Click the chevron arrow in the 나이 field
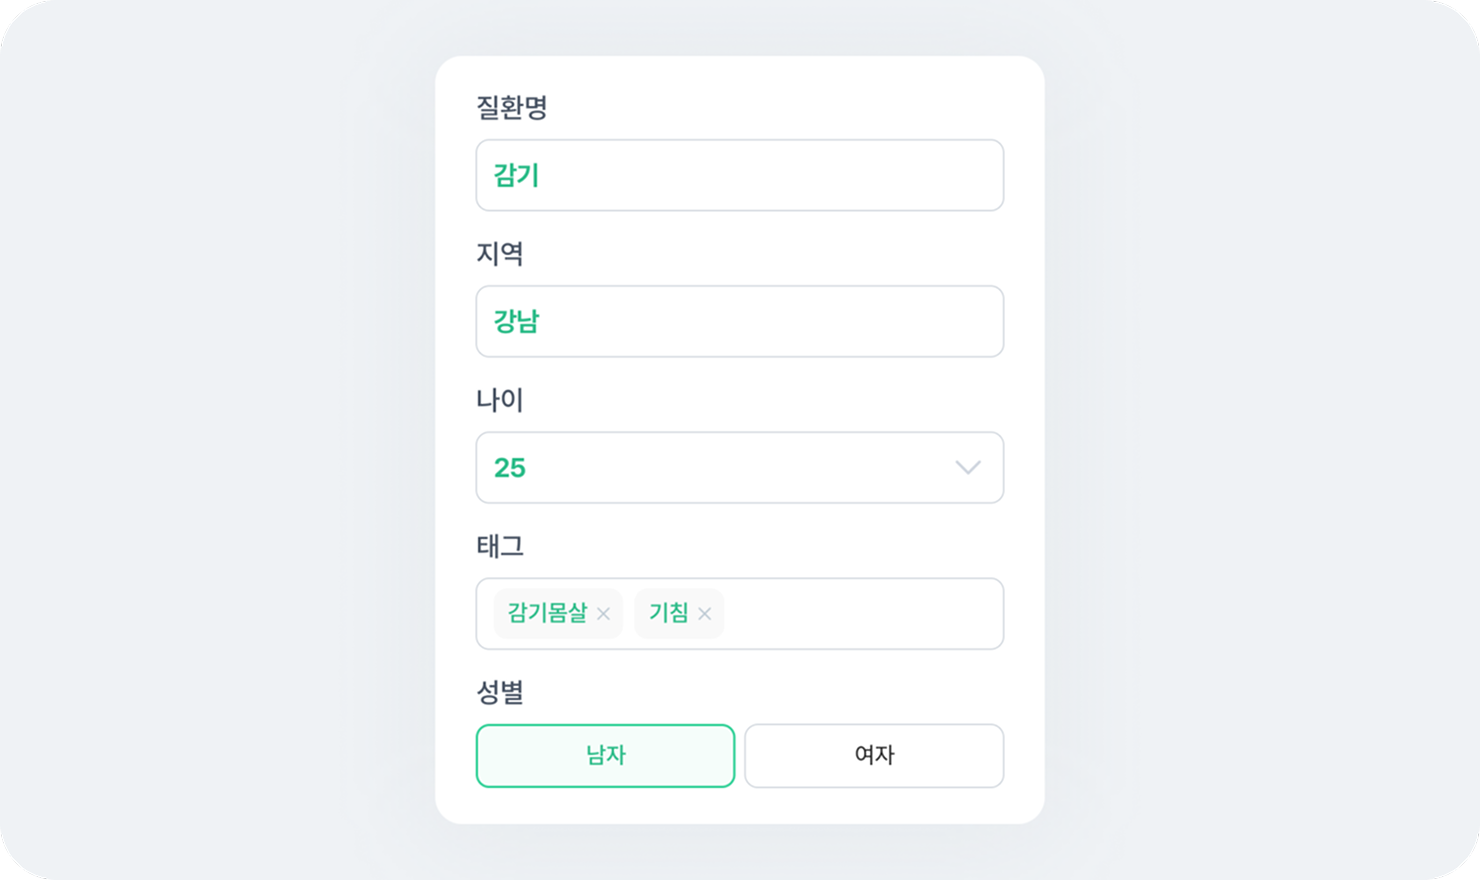Viewport: 1480px width, 880px height. (967, 467)
